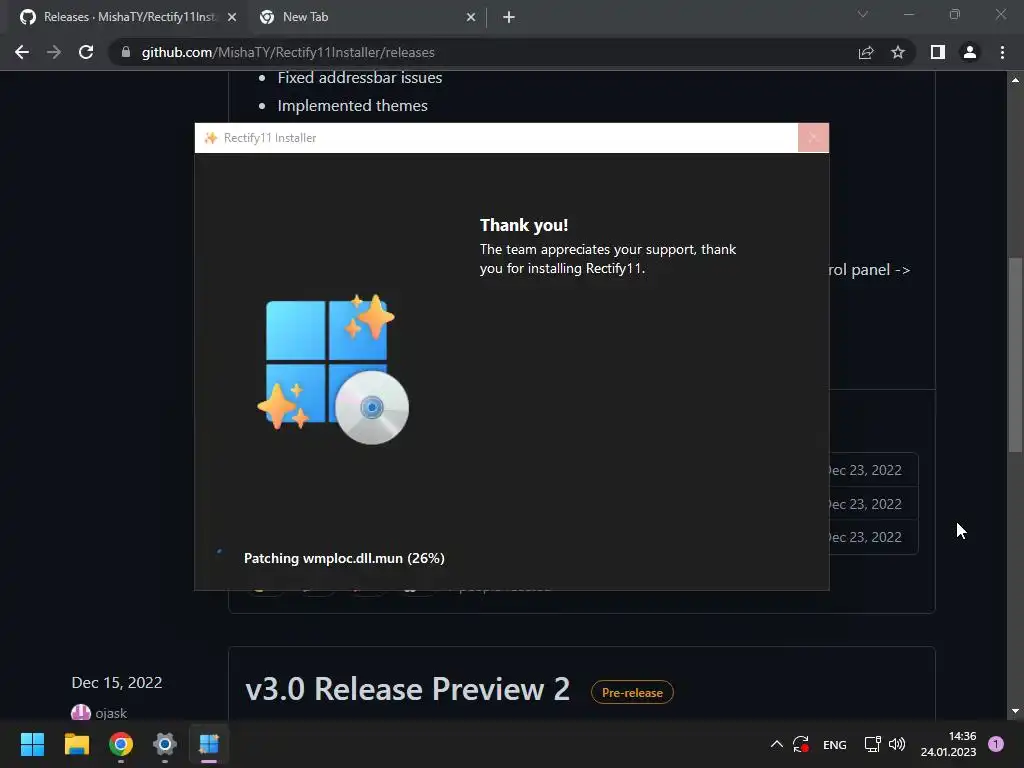
Task: Open Chrome tab search dropdown
Action: click(x=863, y=14)
